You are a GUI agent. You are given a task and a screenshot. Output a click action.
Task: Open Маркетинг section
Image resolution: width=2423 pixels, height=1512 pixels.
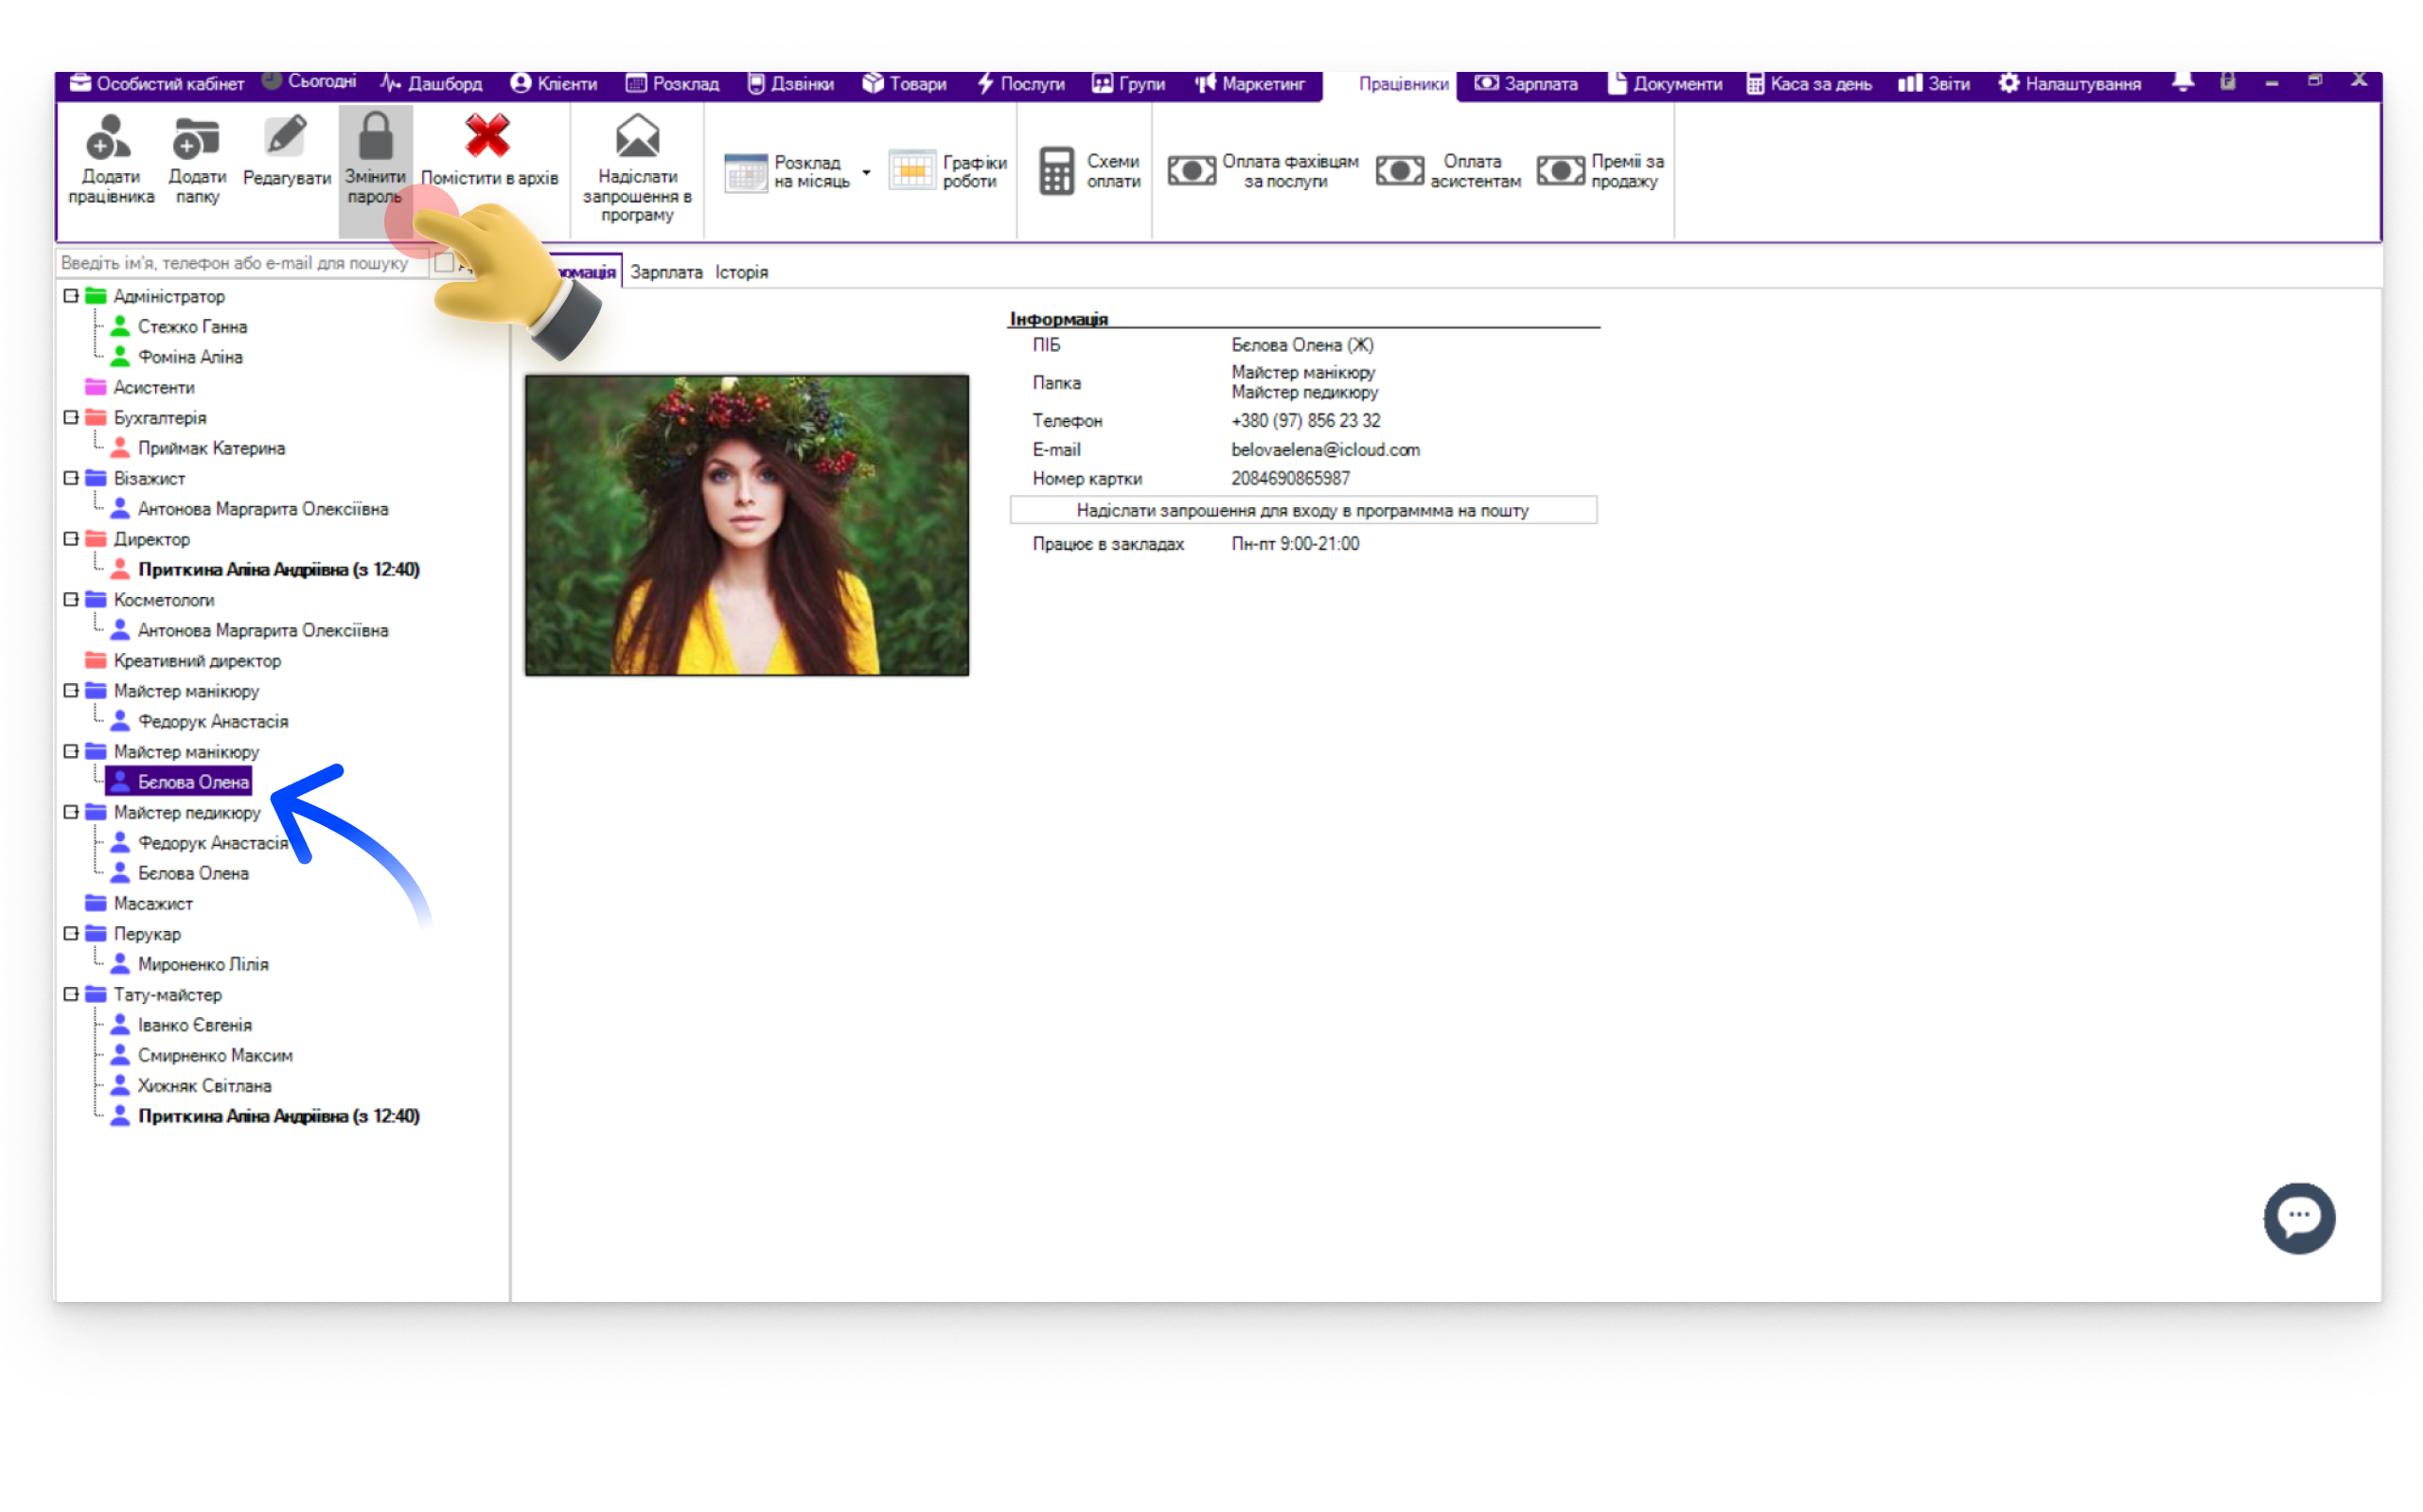coord(1249,84)
